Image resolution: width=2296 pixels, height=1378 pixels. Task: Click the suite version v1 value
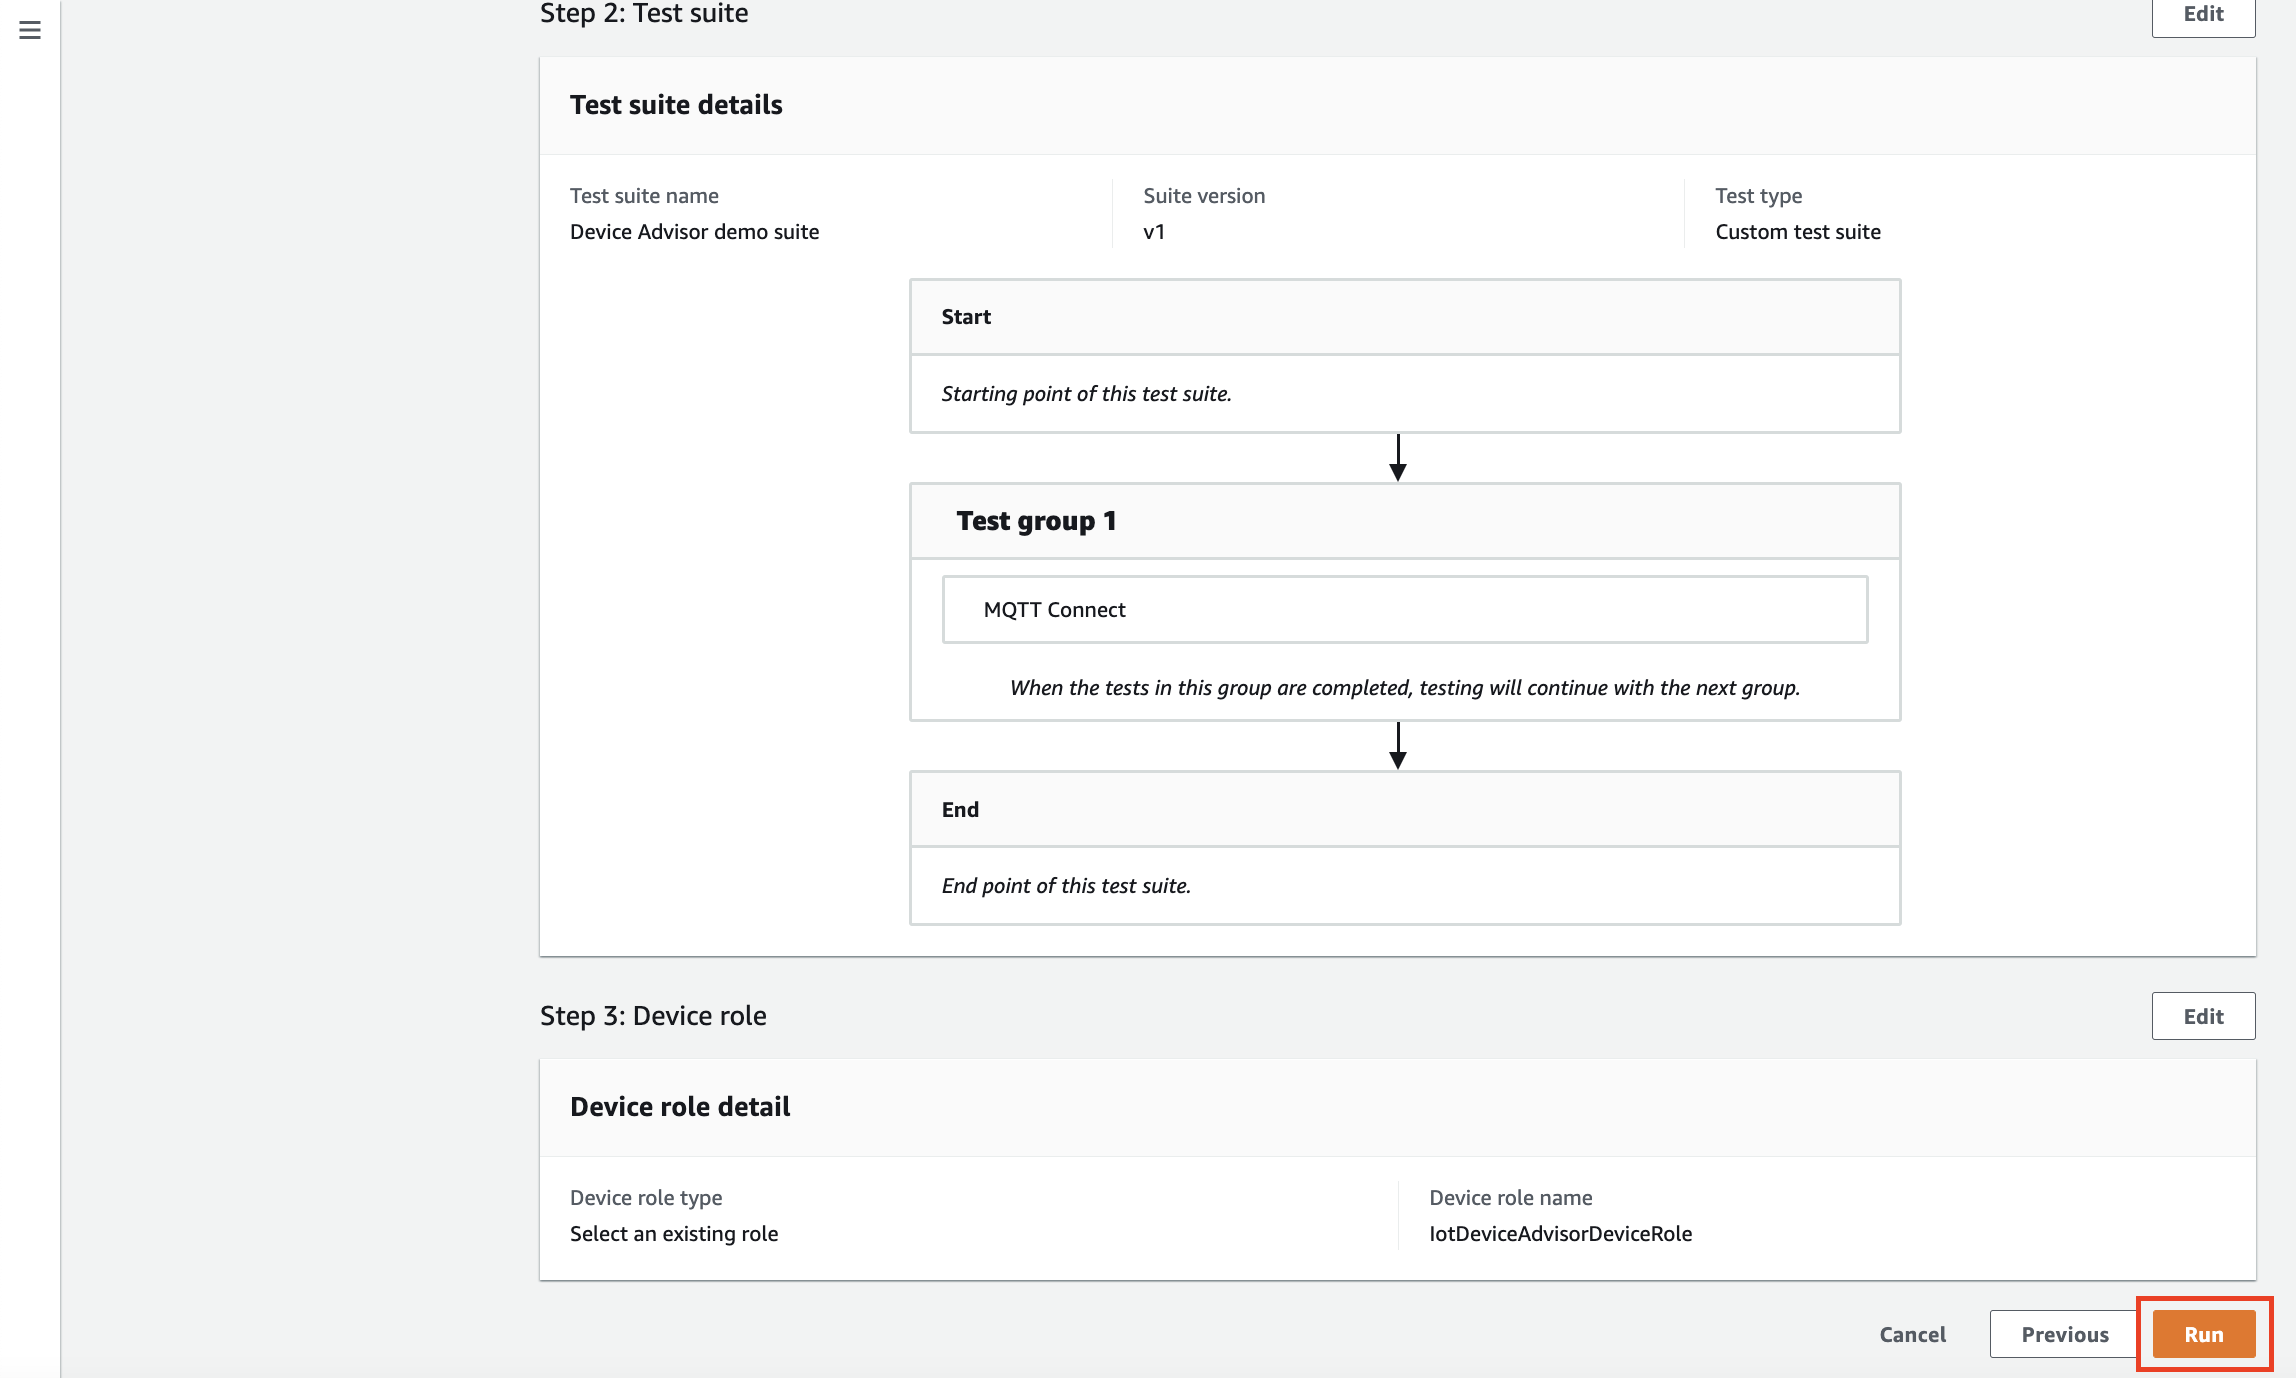click(1154, 232)
